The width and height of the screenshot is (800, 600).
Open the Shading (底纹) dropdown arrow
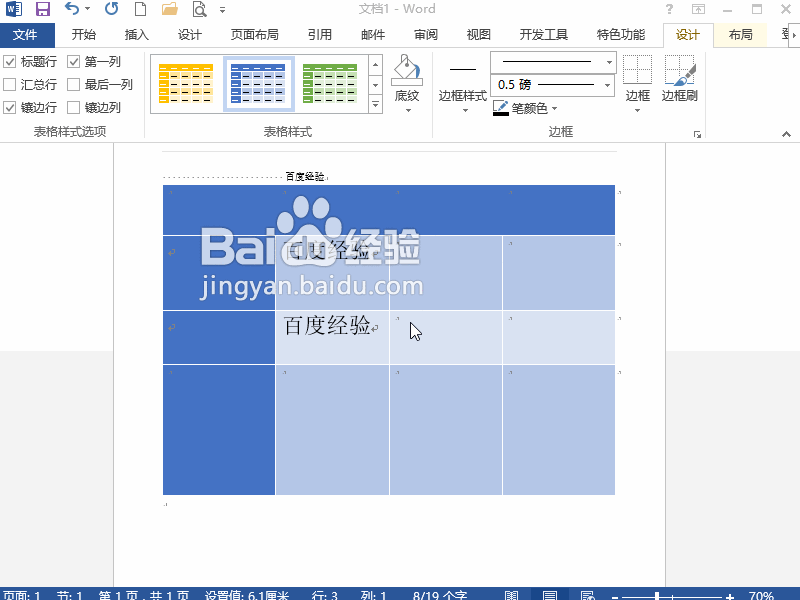408,110
